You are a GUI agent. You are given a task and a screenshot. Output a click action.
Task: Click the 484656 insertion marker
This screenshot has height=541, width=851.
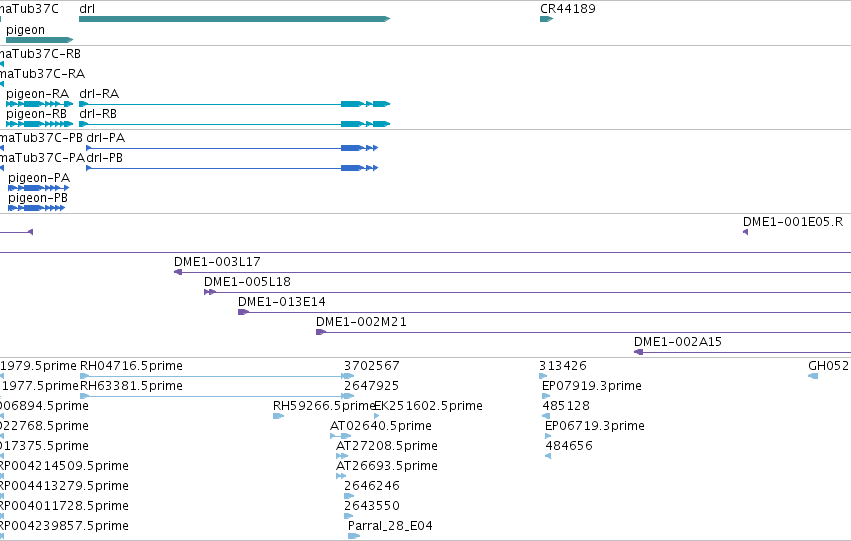[548, 456]
